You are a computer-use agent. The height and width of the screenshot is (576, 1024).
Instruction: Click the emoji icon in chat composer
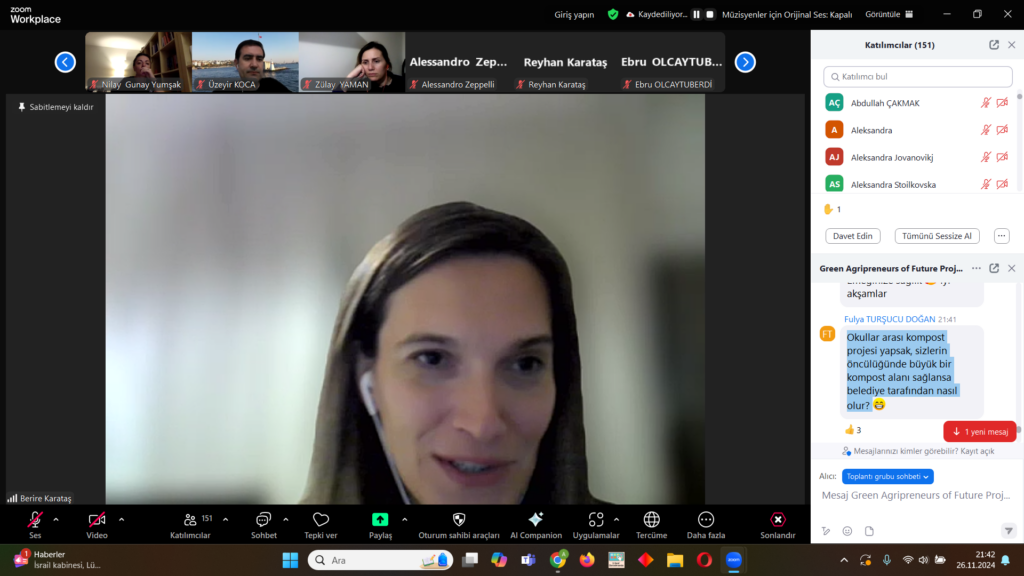coord(847,531)
